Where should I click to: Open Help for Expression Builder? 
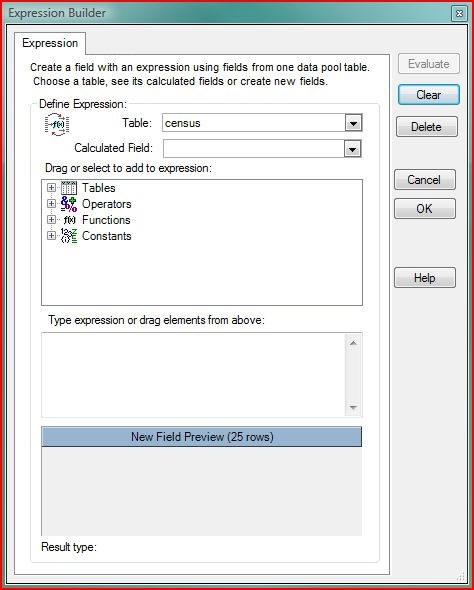click(x=425, y=278)
